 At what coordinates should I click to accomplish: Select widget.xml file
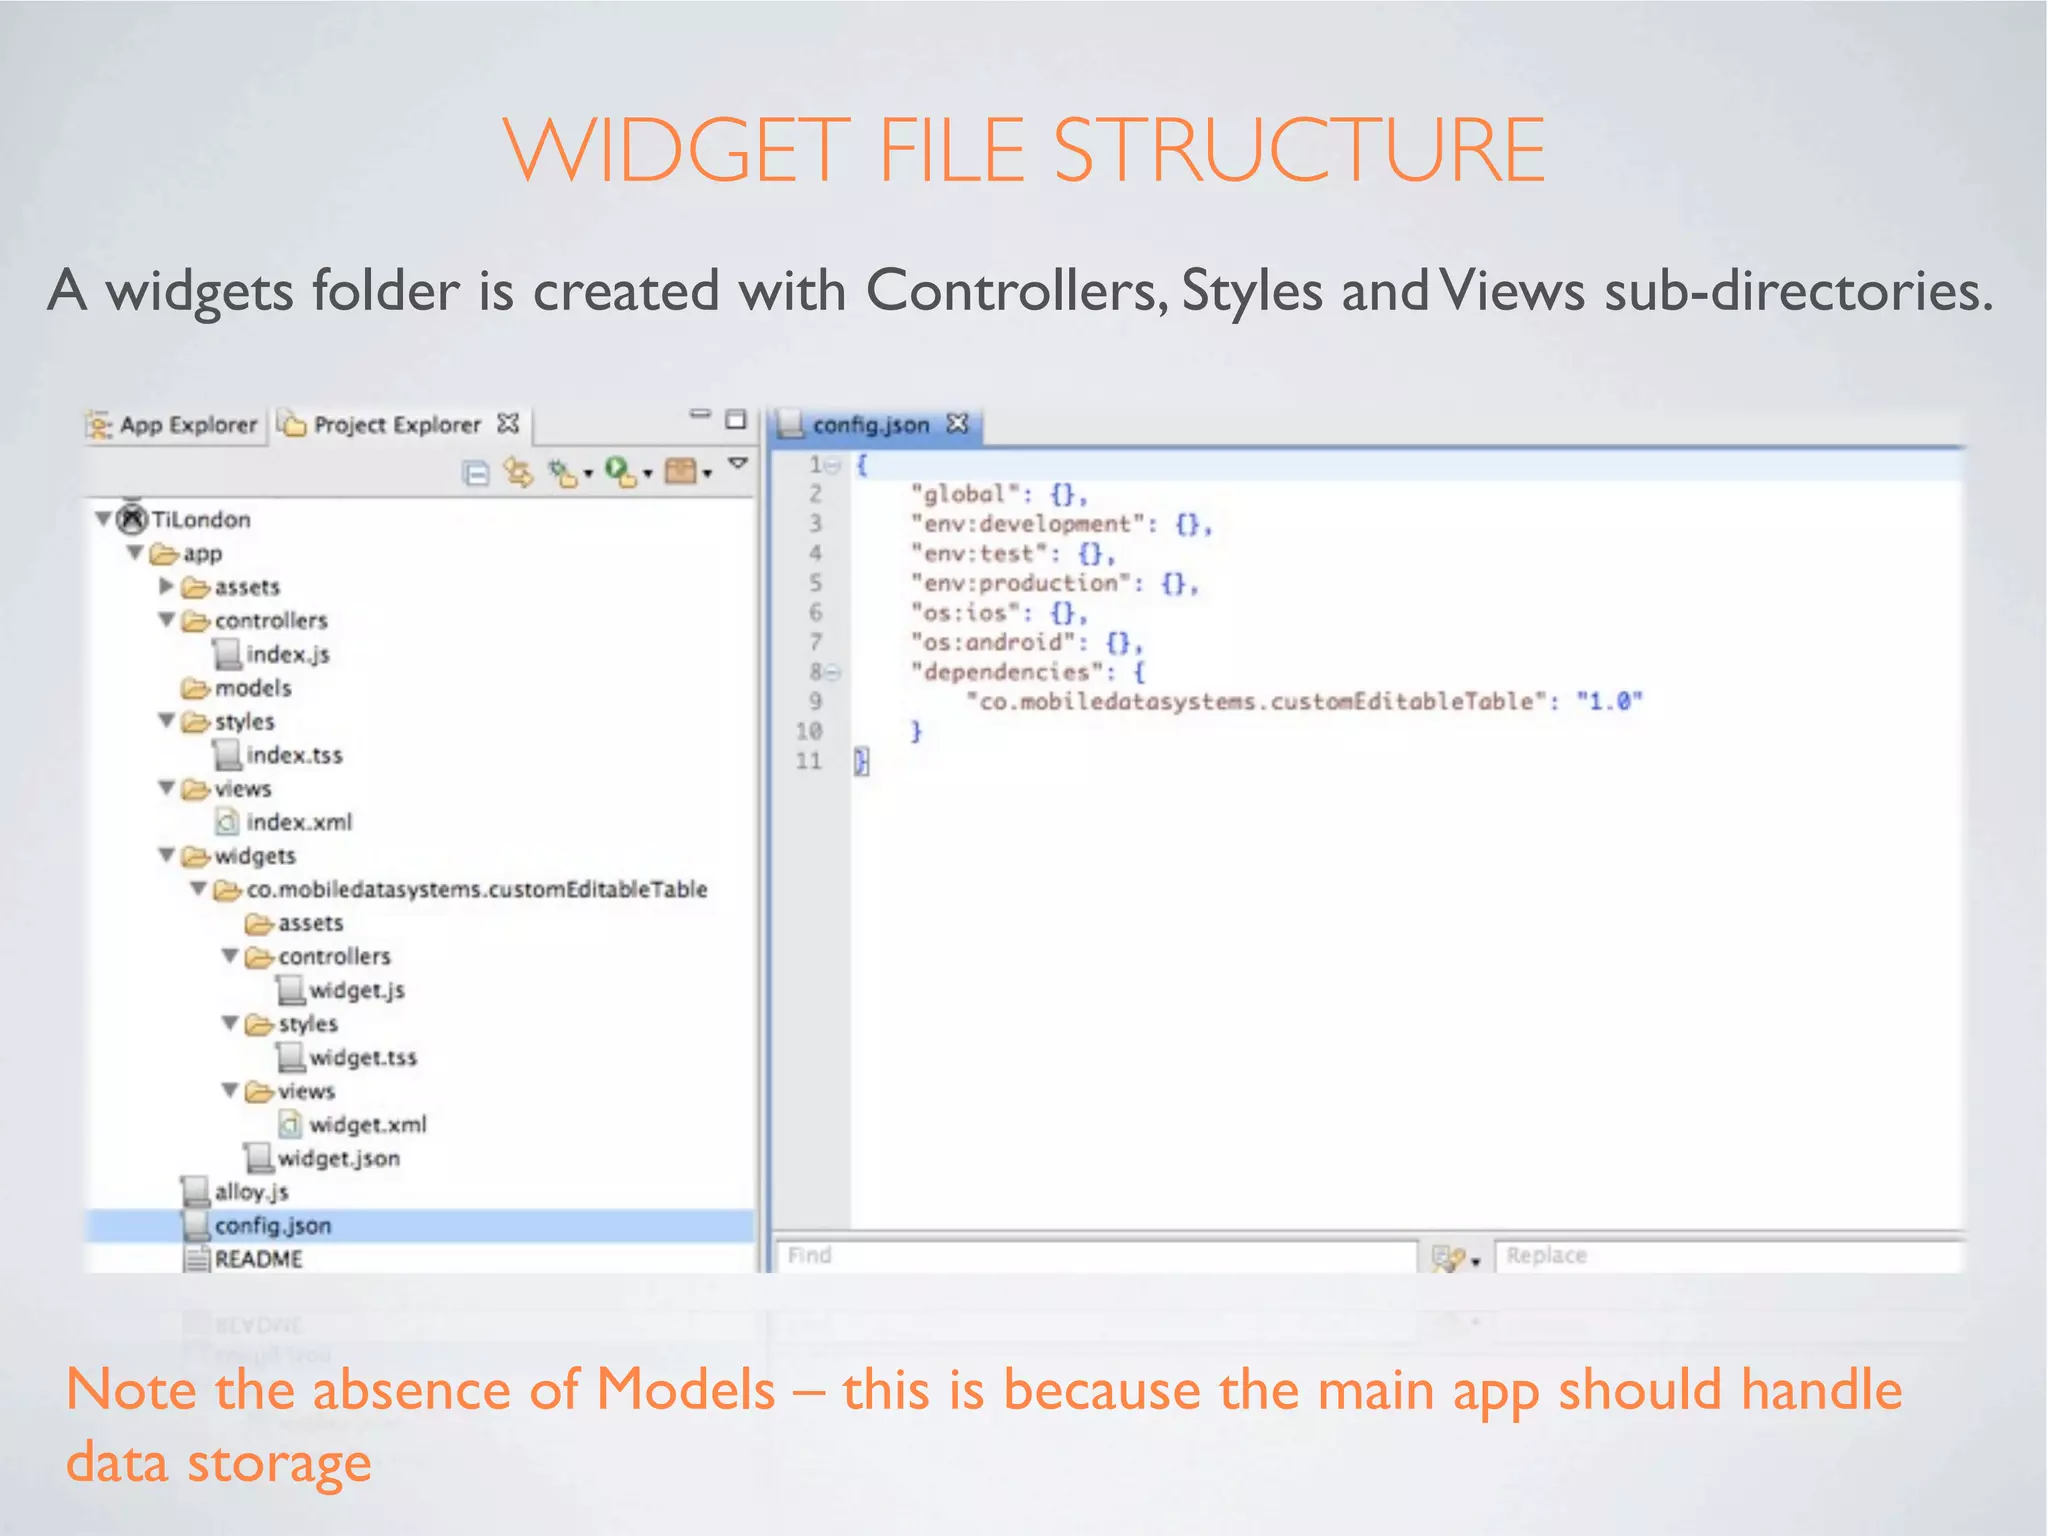[368, 1125]
